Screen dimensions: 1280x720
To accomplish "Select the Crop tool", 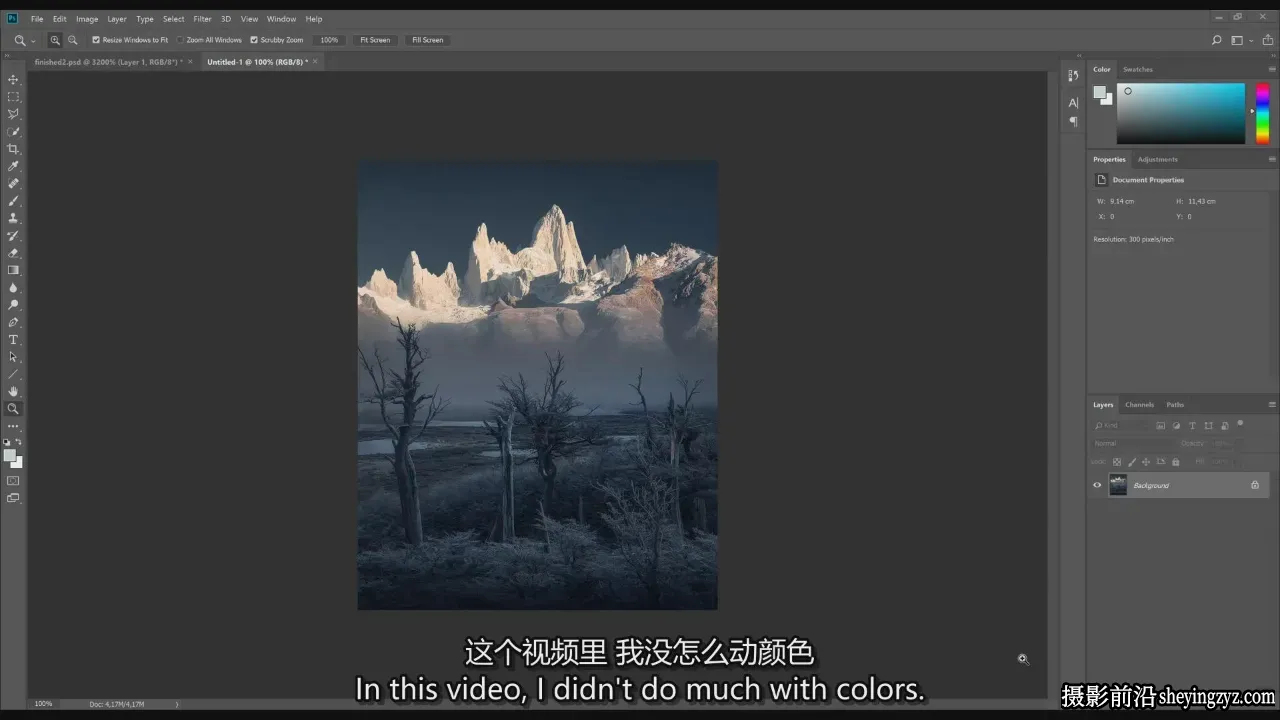I will tap(13, 148).
